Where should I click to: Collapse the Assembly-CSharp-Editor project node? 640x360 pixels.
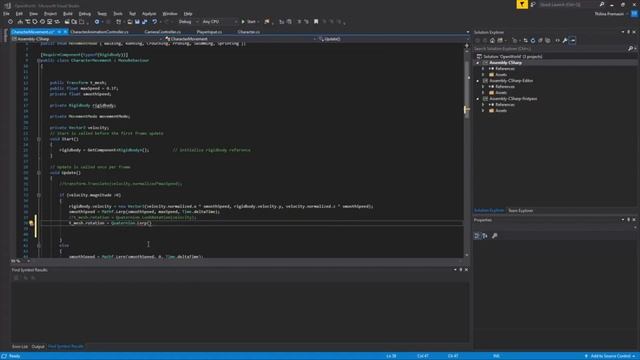[x=478, y=81]
